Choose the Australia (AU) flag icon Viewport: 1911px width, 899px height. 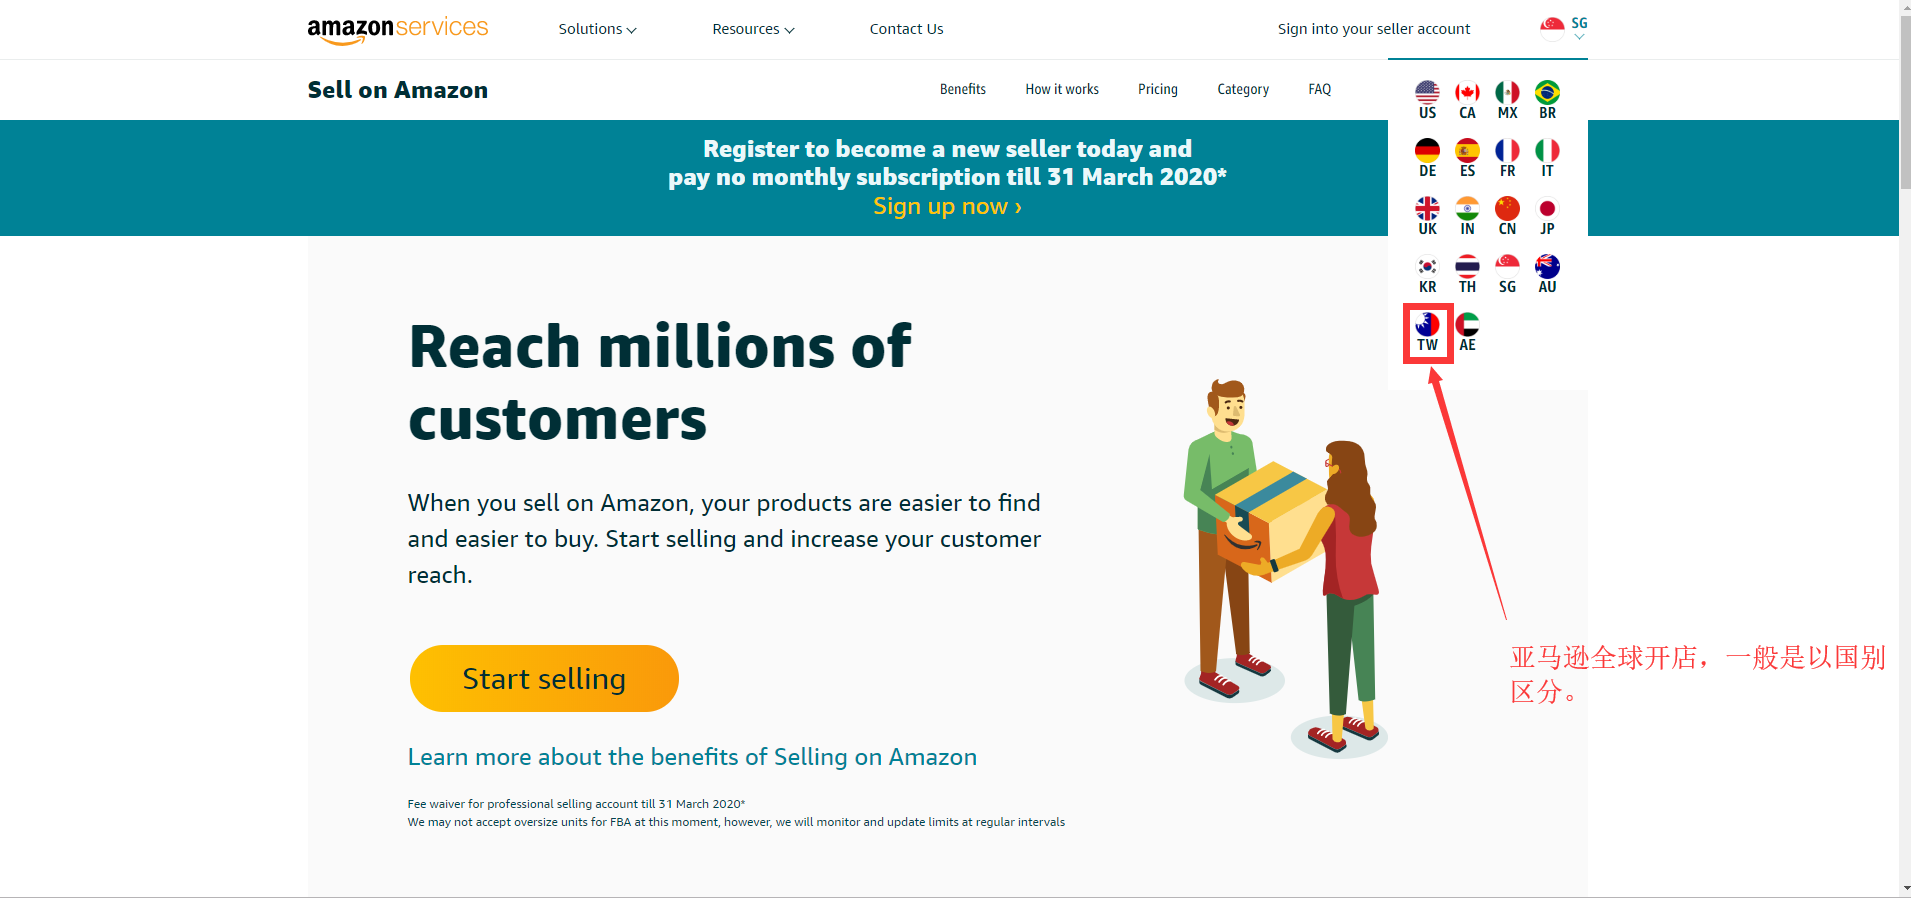tap(1547, 267)
